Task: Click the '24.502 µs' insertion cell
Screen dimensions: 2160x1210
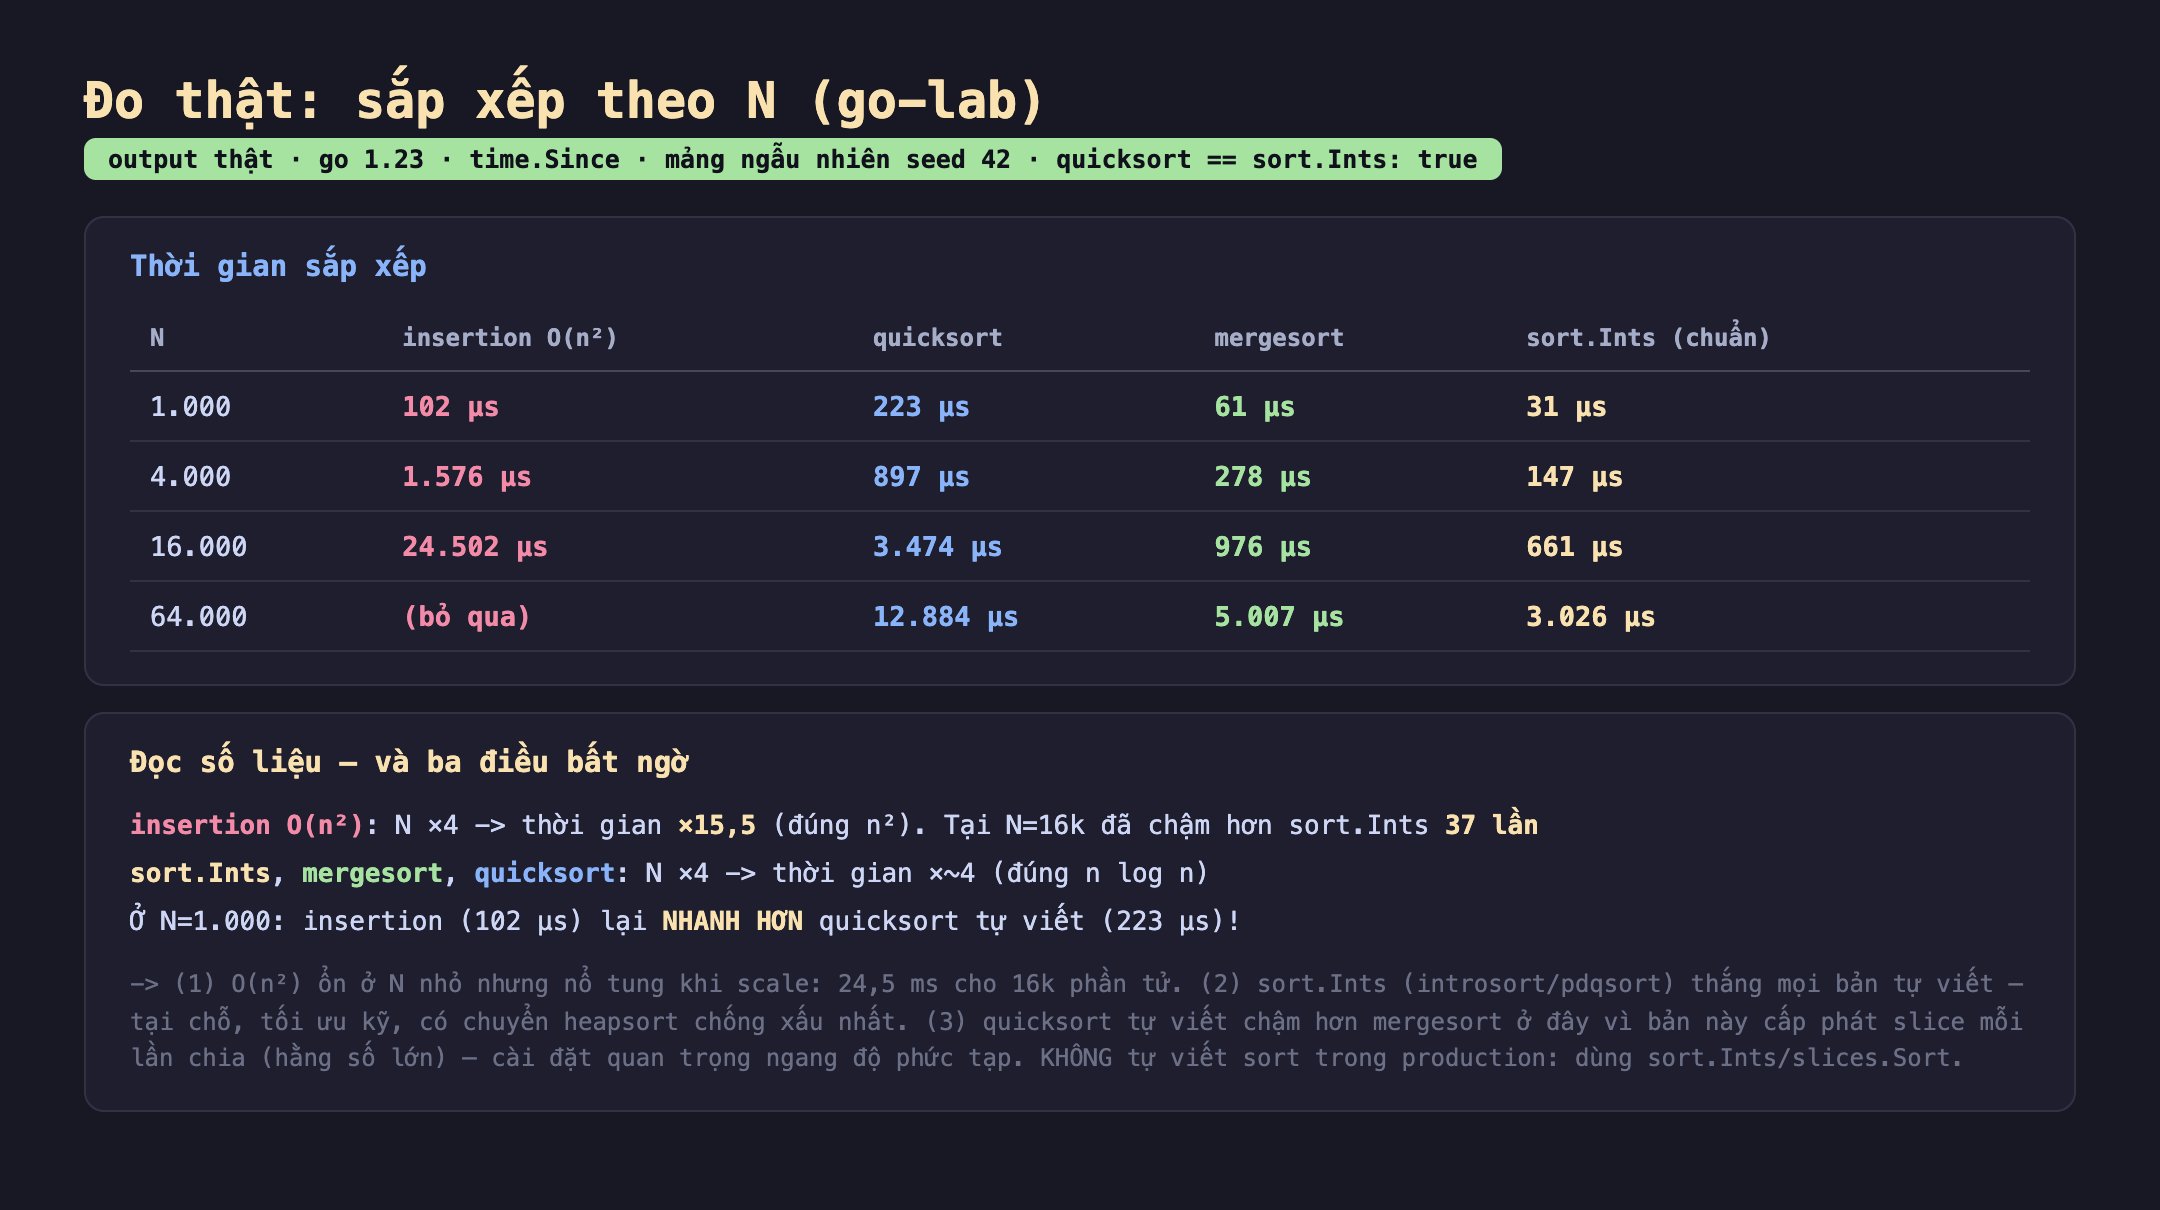Action: (x=475, y=547)
